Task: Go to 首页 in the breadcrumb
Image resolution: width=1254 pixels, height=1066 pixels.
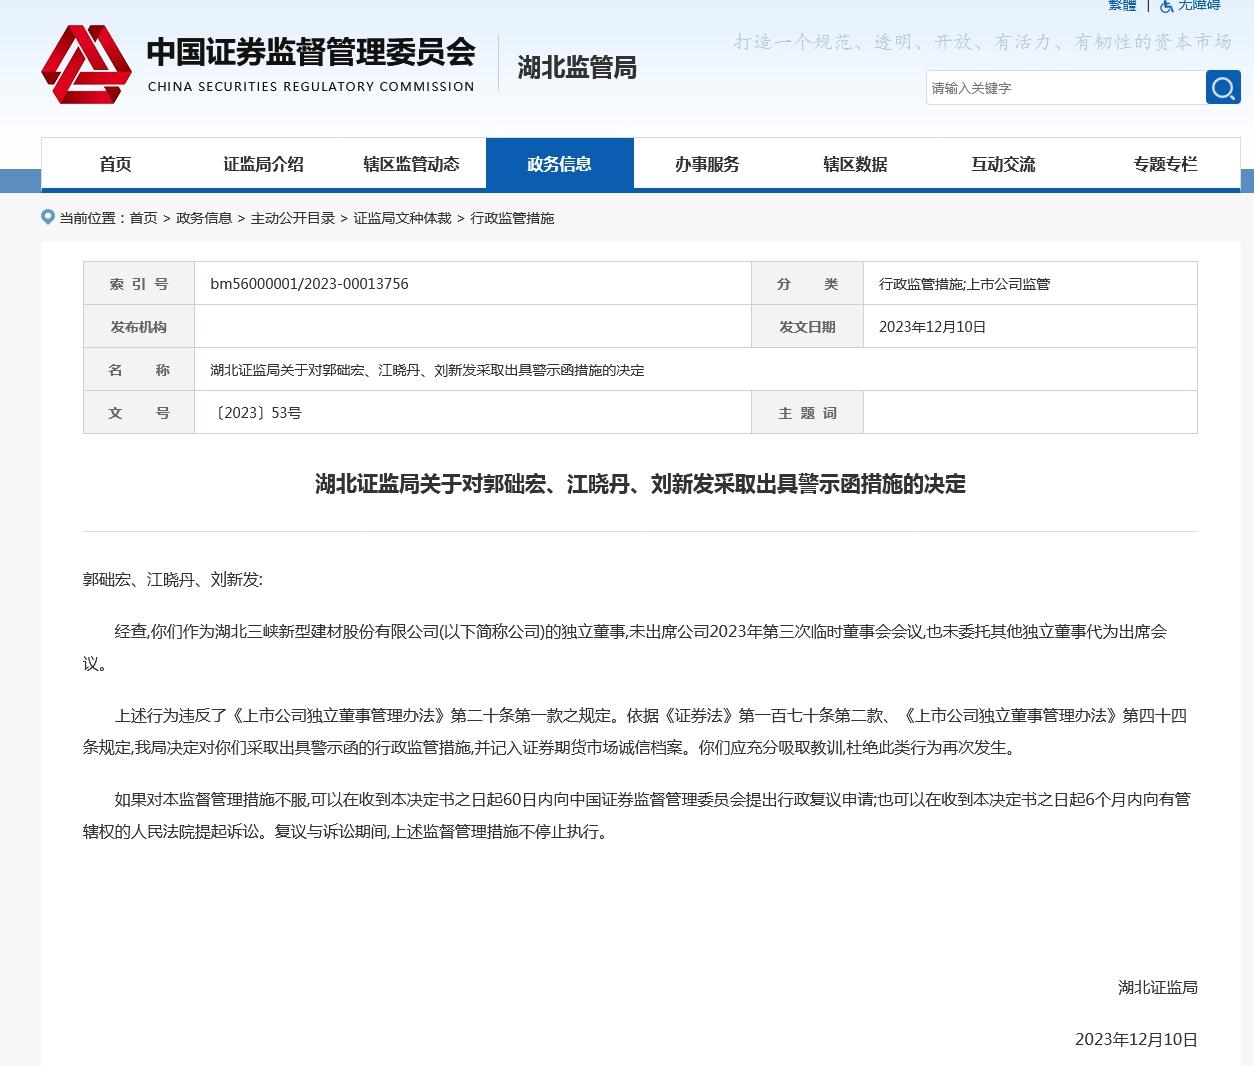Action: pos(144,218)
